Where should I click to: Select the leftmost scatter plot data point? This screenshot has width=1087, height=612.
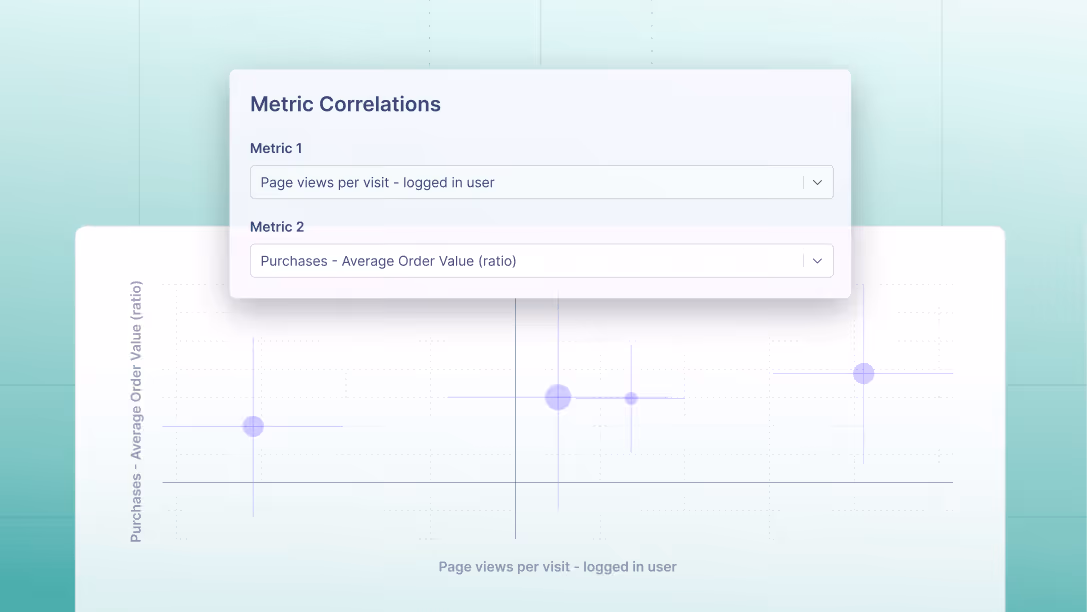[252, 426]
